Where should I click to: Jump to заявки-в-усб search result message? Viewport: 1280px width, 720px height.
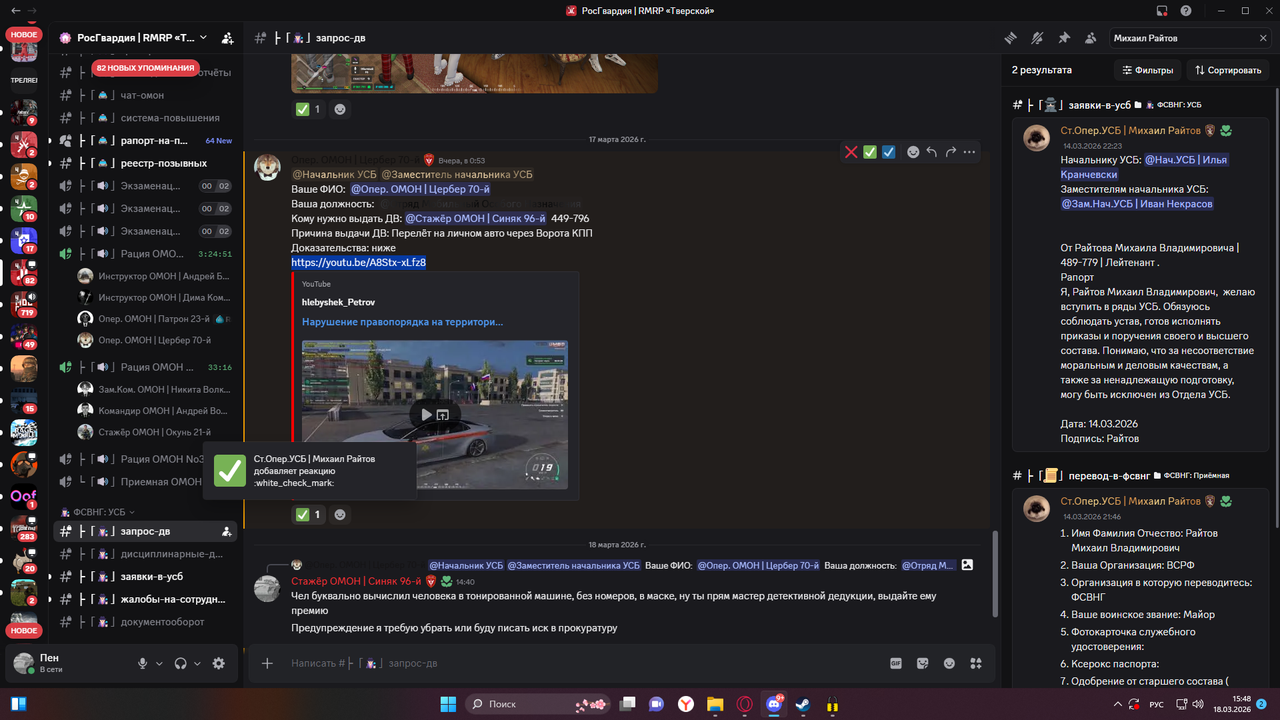pyautogui.click(x=1140, y=285)
